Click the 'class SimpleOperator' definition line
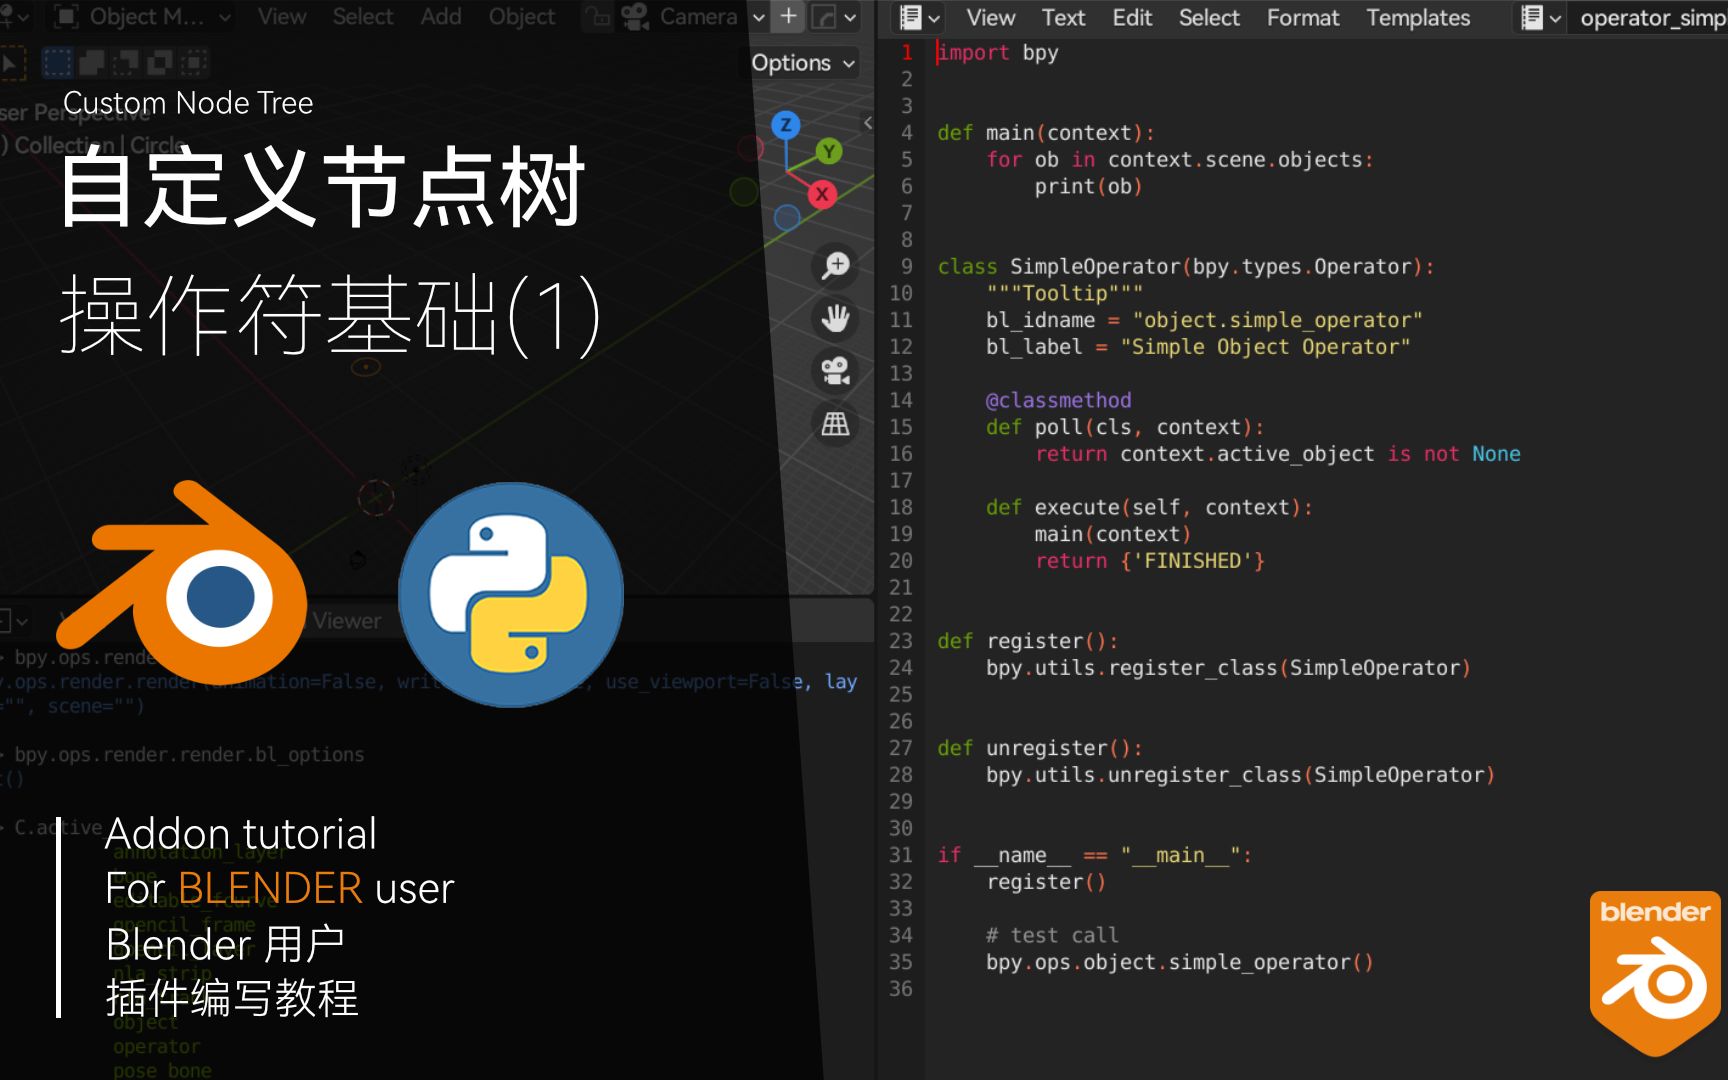Image resolution: width=1728 pixels, height=1080 pixels. click(x=1186, y=266)
